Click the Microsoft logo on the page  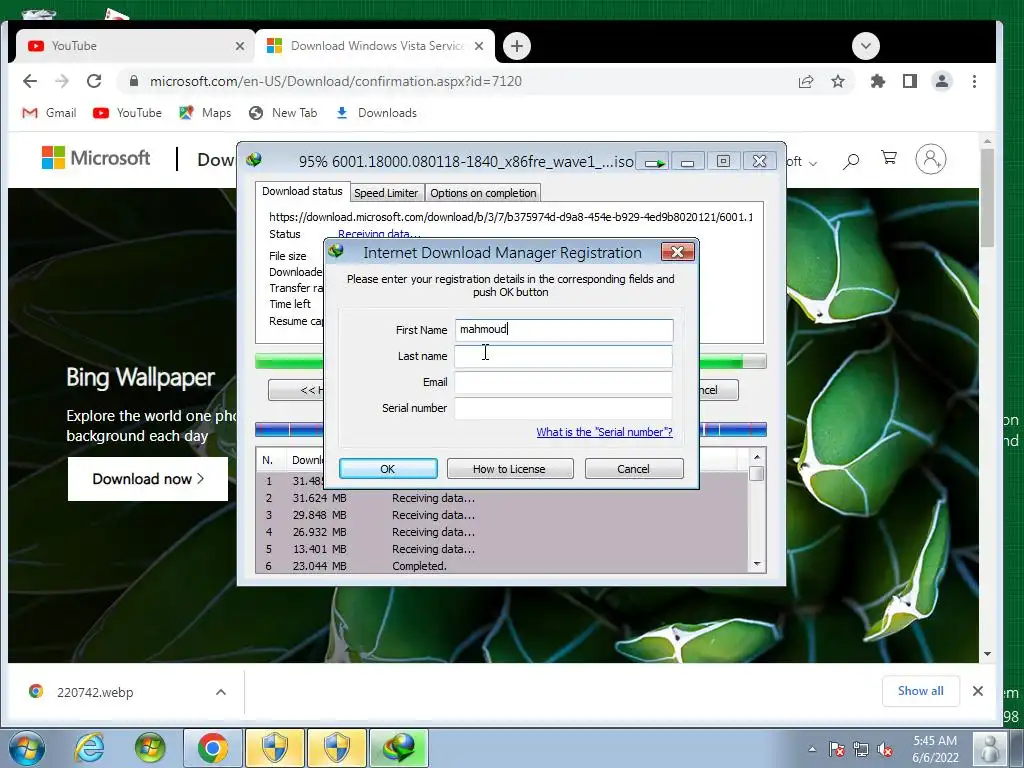click(96, 158)
